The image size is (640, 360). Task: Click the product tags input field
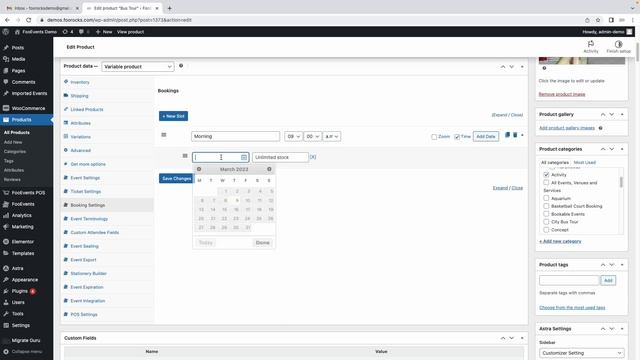pos(569,280)
